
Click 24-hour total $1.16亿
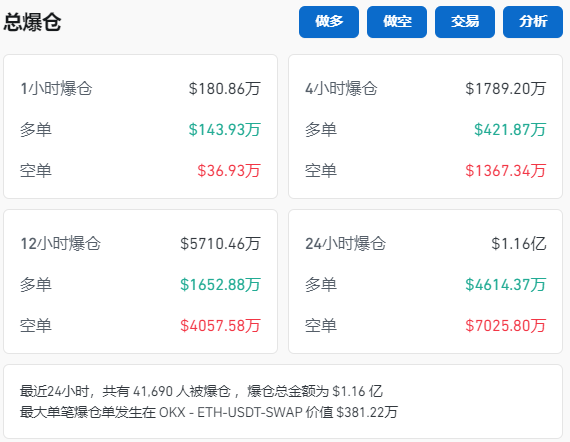click(x=519, y=244)
